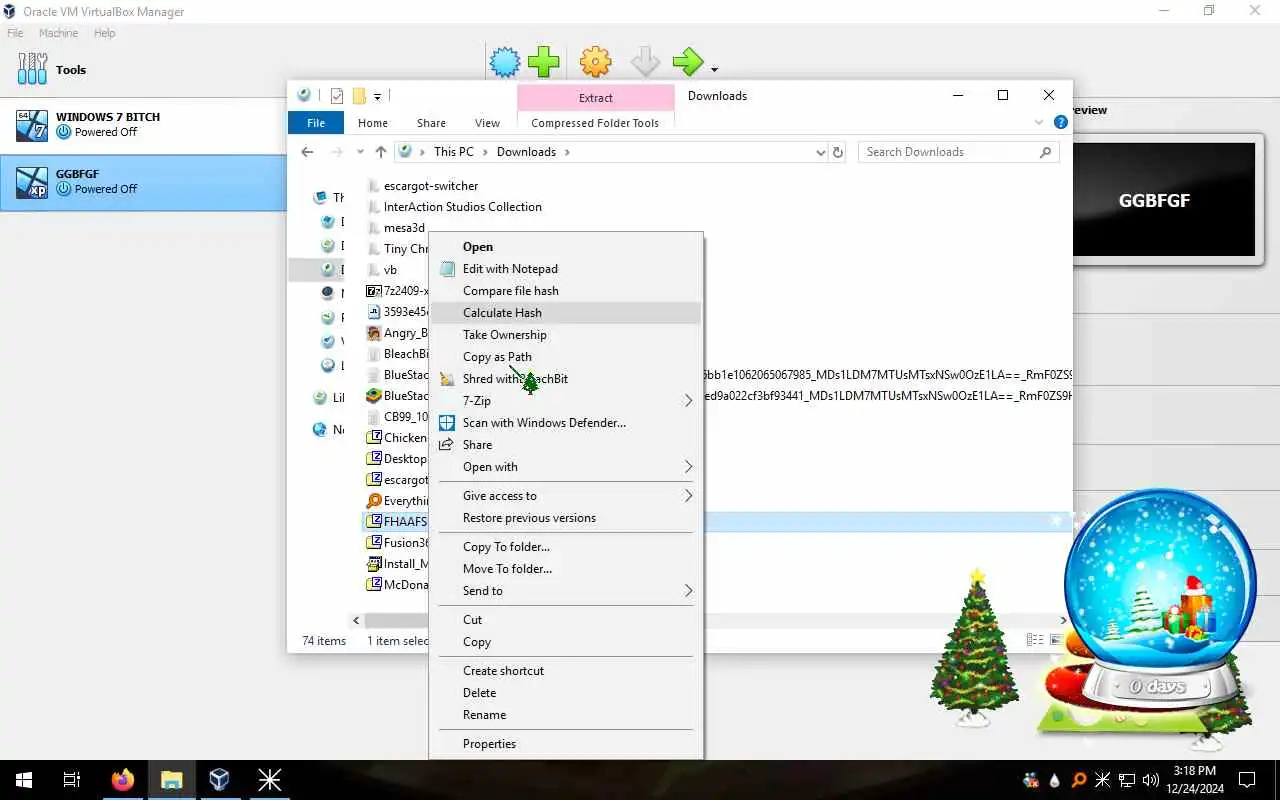Switch to the Home ribbon tab
This screenshot has height=800, width=1280.
[373, 123]
